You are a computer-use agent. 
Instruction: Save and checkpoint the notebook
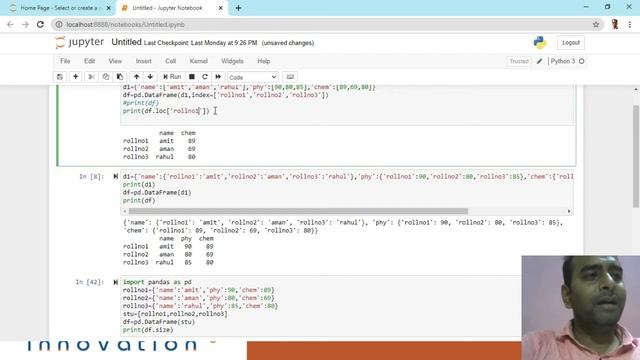point(60,77)
